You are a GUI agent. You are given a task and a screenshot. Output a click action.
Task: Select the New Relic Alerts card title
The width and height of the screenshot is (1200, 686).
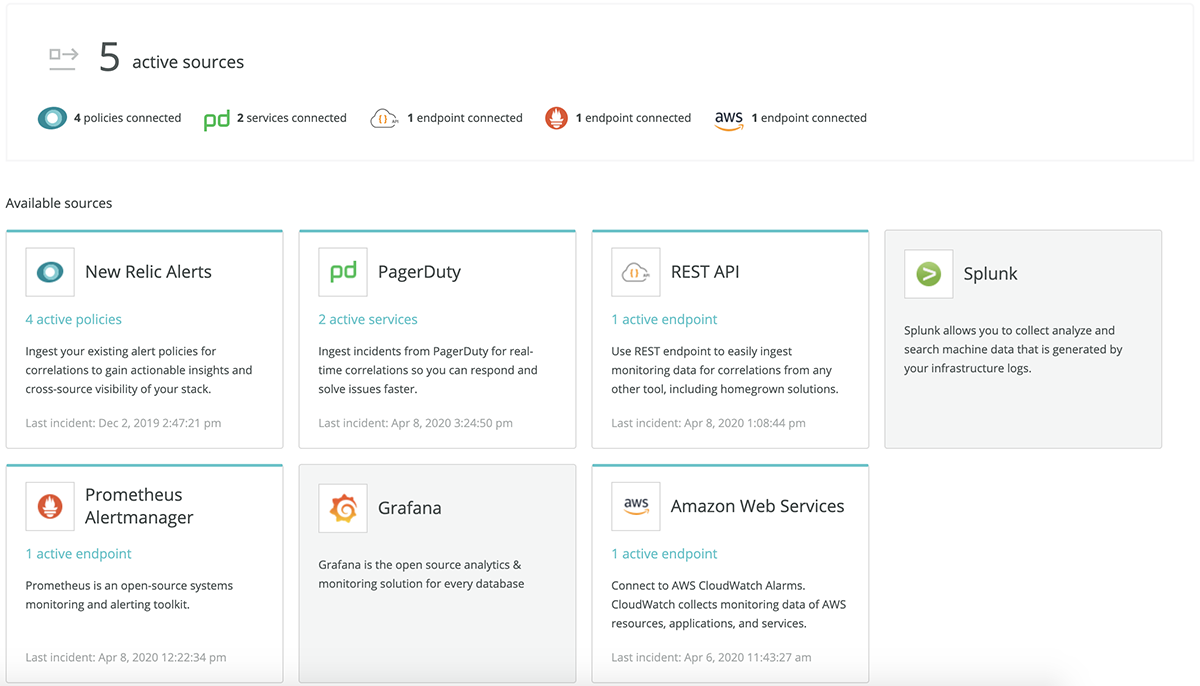[x=148, y=272]
